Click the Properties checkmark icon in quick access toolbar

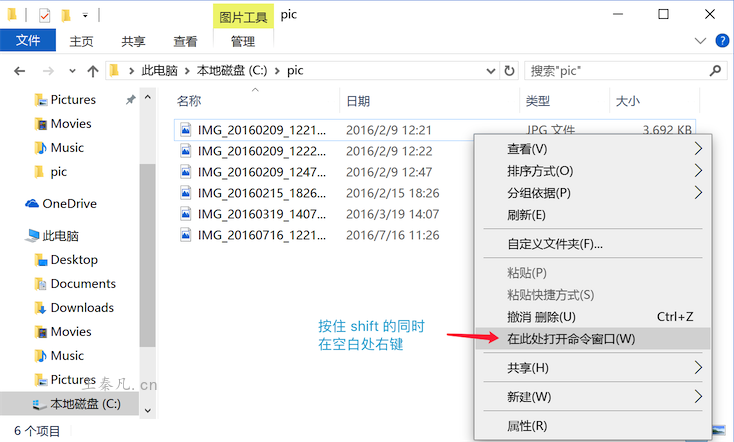(x=44, y=16)
